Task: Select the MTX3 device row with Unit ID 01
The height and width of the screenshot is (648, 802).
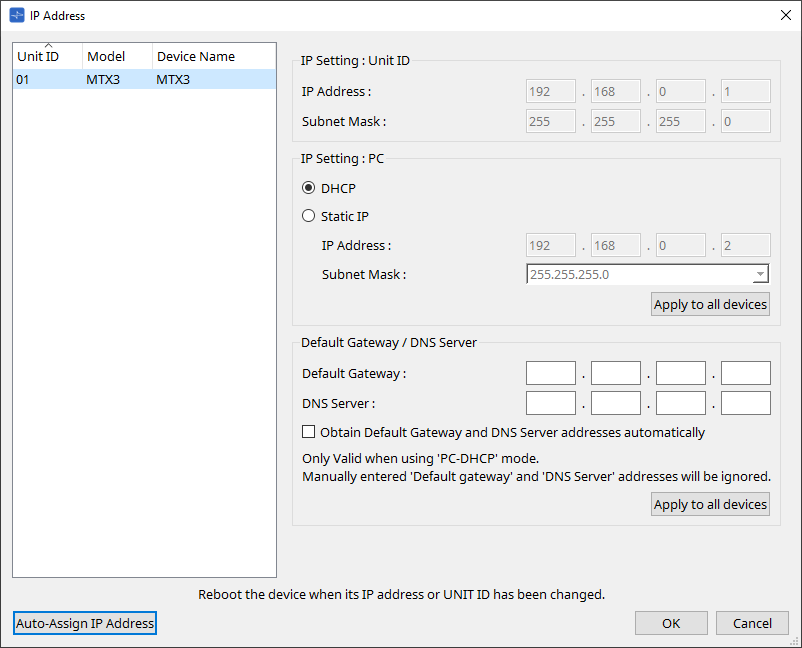Action: pos(144,79)
